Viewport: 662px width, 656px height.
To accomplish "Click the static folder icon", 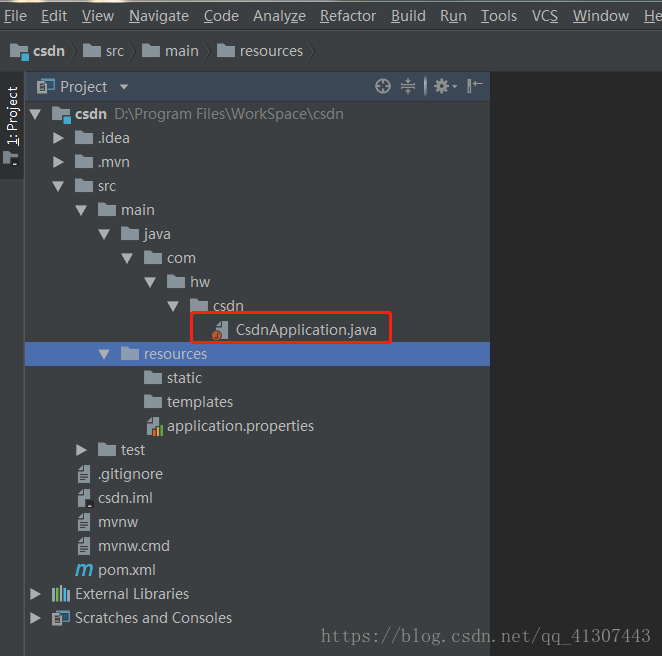I will pos(153,377).
